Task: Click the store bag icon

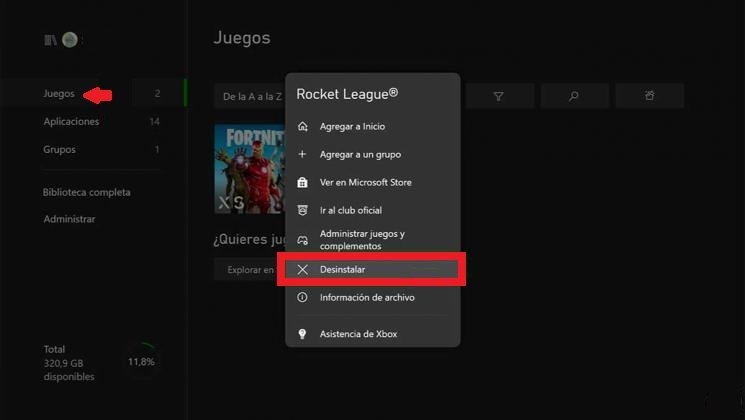Action: (x=302, y=182)
